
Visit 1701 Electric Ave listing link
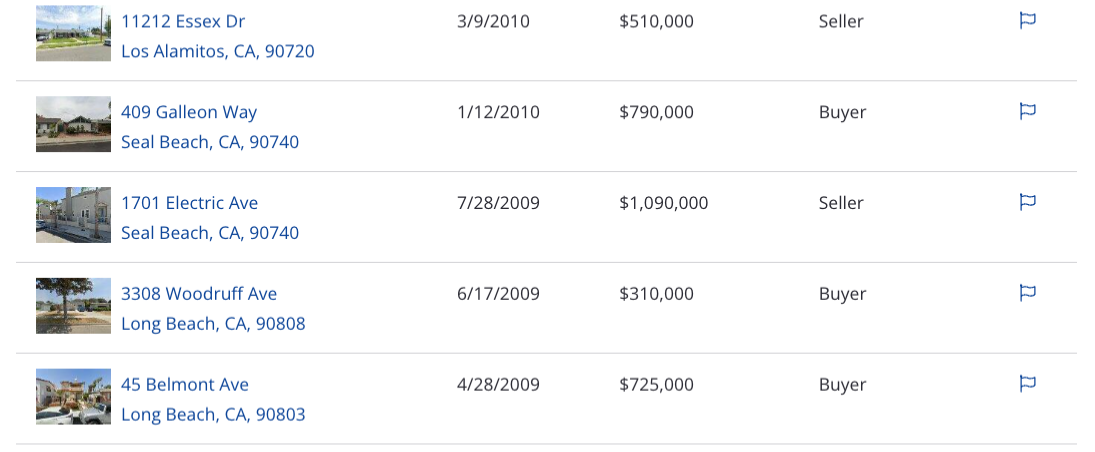coord(190,203)
